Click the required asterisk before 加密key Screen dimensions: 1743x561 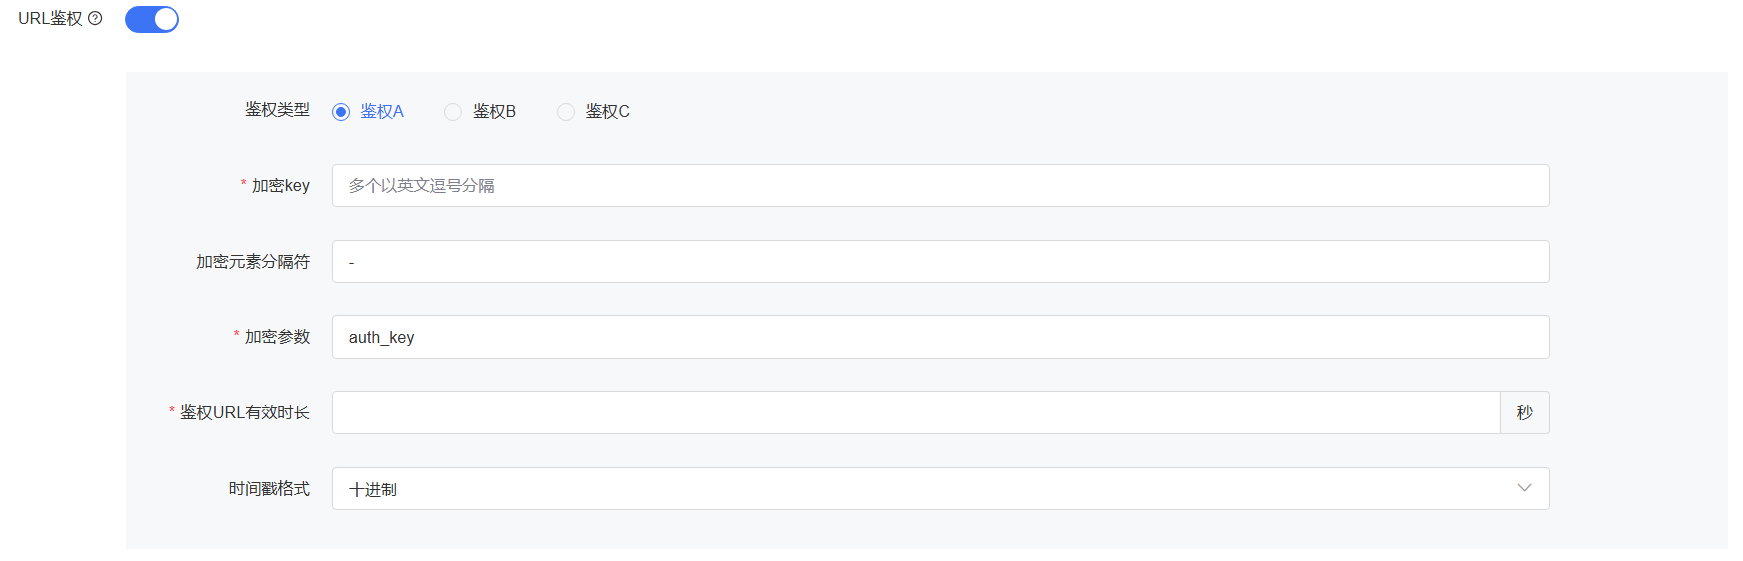coord(243,184)
